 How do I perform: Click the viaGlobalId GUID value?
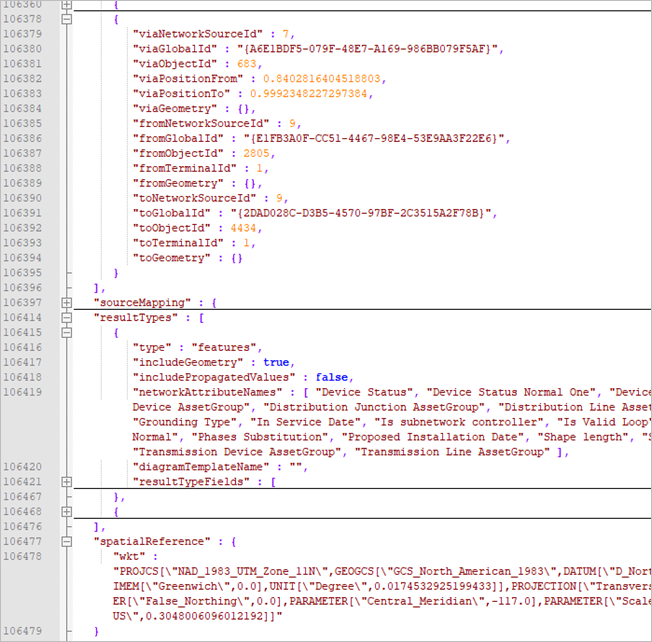point(368,49)
